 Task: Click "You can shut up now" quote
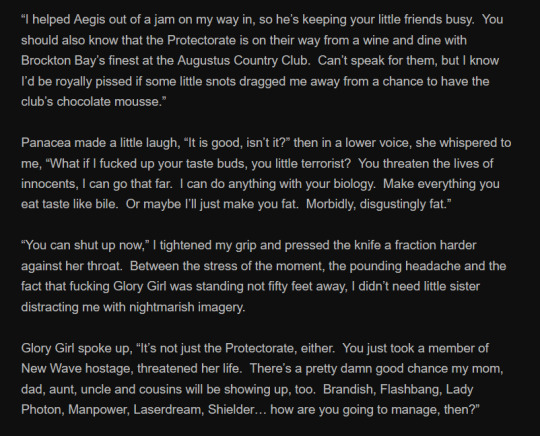[84, 245]
